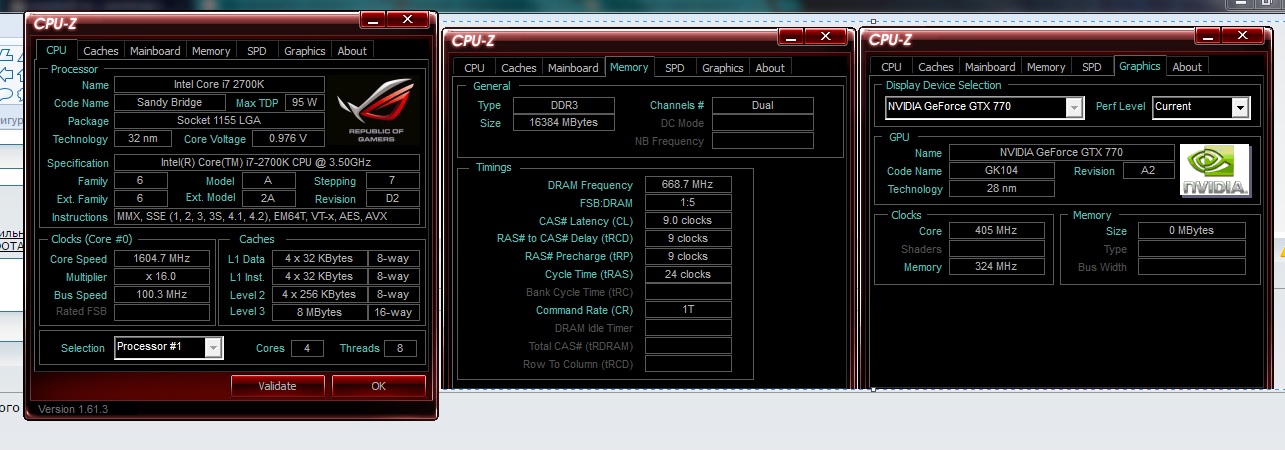Viewport: 1285px width, 450px height.
Task: Open Mainboard tab in CPU window
Action: tap(155, 50)
